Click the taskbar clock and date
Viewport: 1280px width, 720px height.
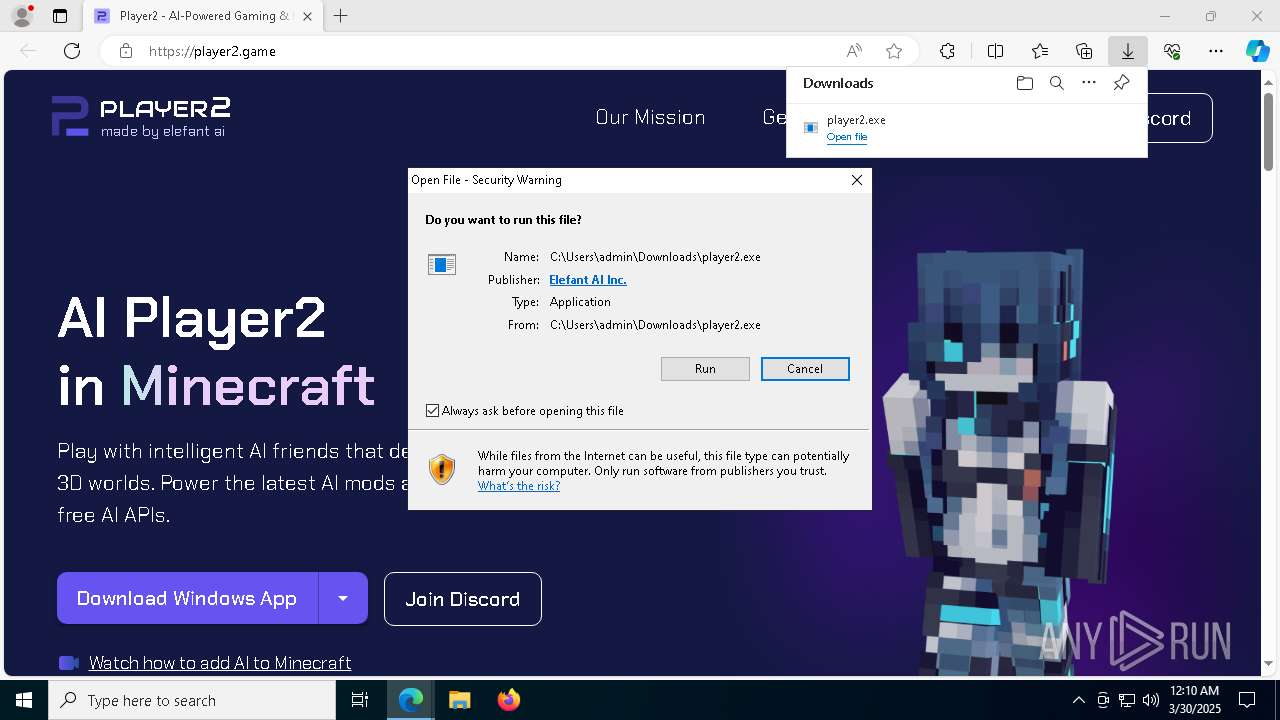[x=1193, y=700]
